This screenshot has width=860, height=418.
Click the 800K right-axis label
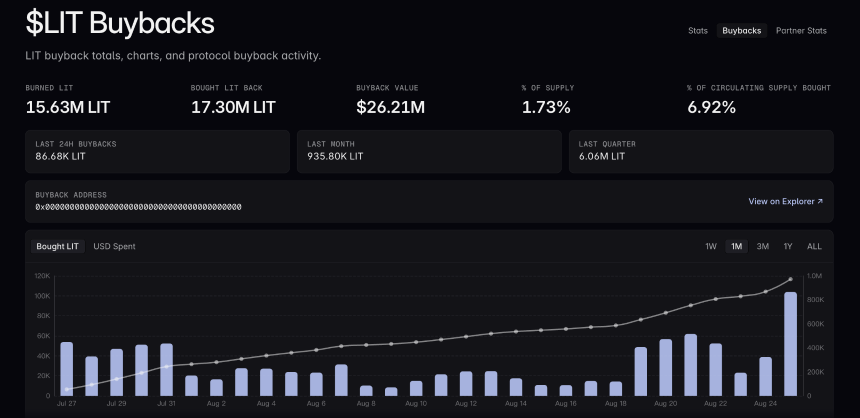coord(815,300)
